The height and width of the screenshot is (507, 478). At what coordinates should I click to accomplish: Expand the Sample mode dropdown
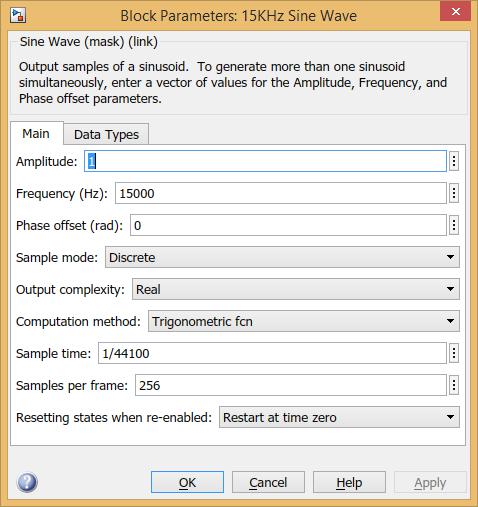click(x=282, y=257)
